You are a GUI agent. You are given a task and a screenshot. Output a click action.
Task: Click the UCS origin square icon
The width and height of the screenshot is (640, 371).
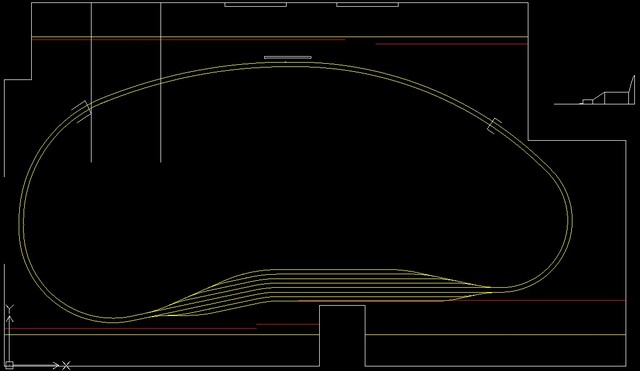pyautogui.click(x=9, y=364)
